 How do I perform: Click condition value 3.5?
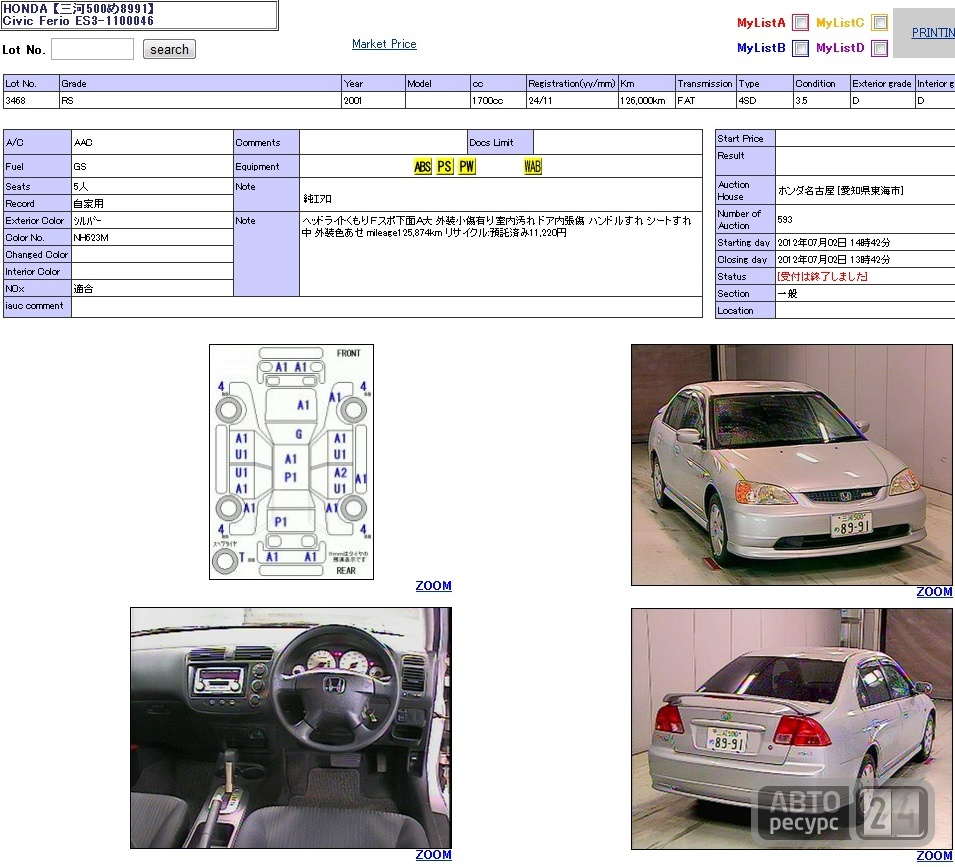(801, 100)
